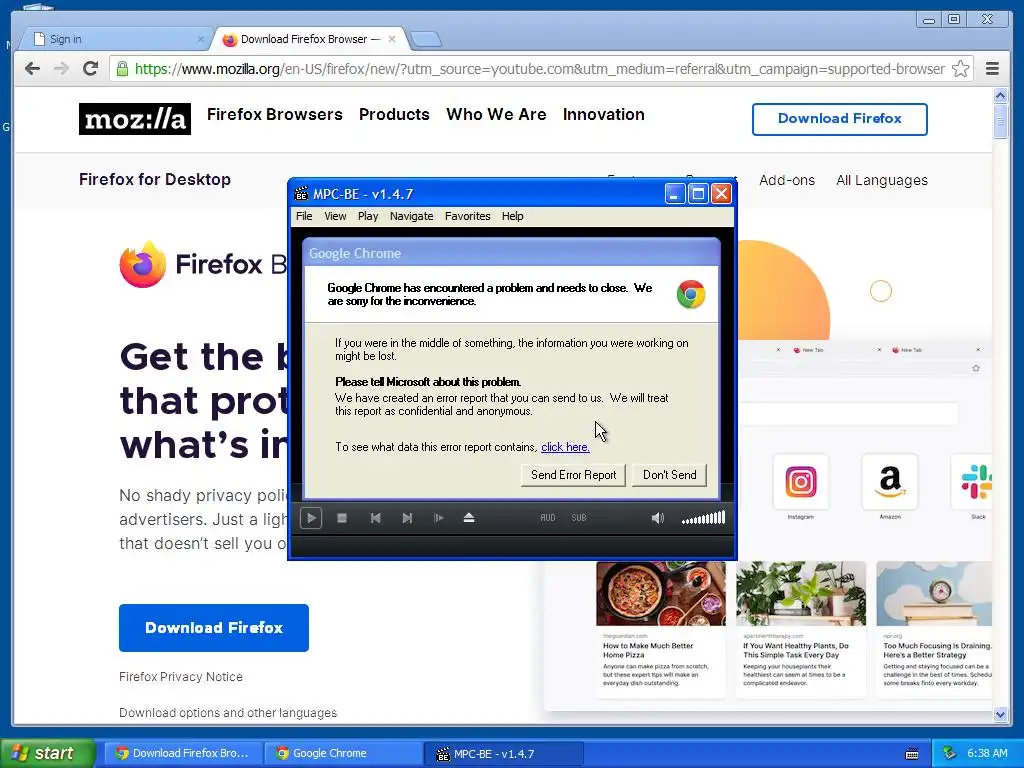The width and height of the screenshot is (1024, 768).
Task: Open MPC-BE Play menu
Action: pyautogui.click(x=368, y=216)
